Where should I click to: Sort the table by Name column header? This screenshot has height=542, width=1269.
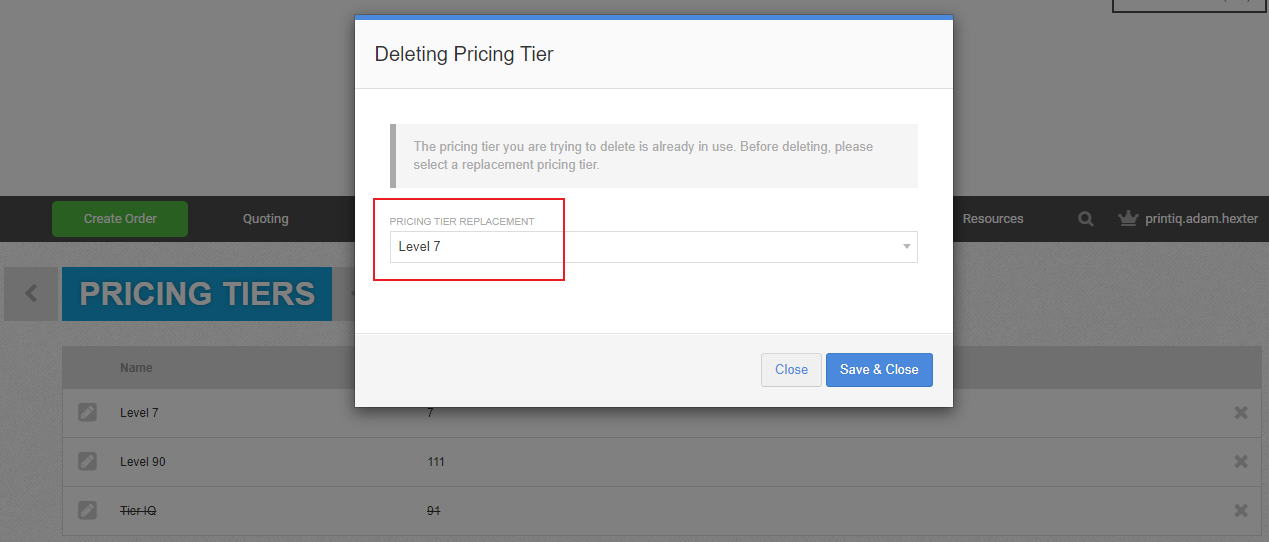pos(136,368)
